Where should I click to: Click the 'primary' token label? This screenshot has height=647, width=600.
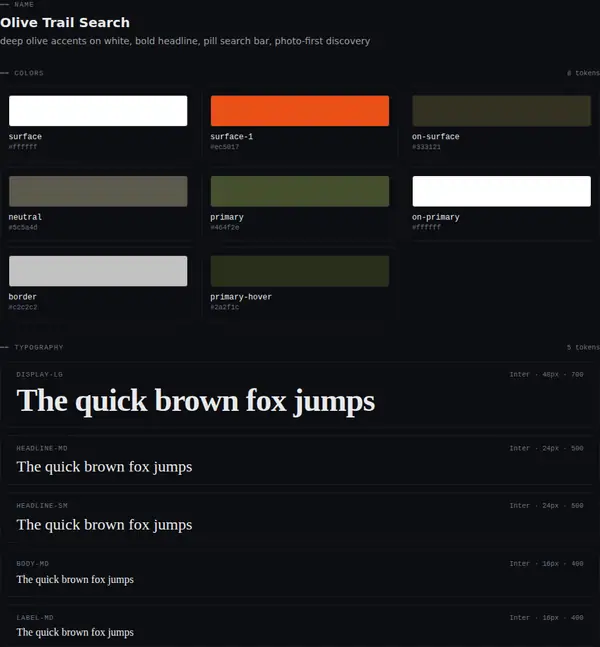tap(227, 217)
